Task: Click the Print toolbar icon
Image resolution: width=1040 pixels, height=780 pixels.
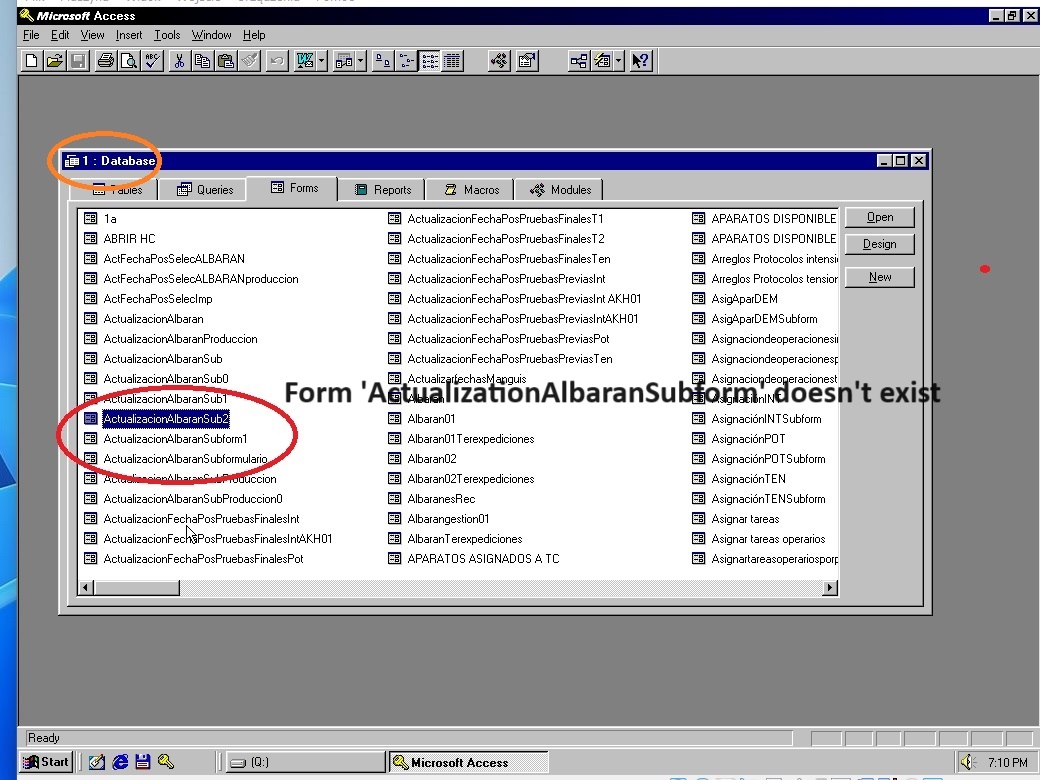Action: [x=105, y=61]
